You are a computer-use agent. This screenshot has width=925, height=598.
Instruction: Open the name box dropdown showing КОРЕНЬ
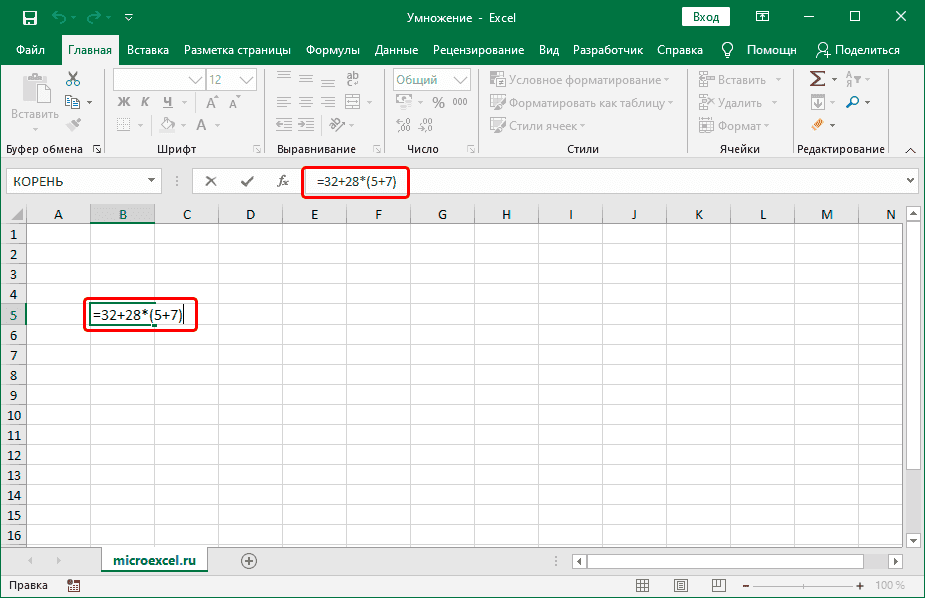(x=152, y=182)
